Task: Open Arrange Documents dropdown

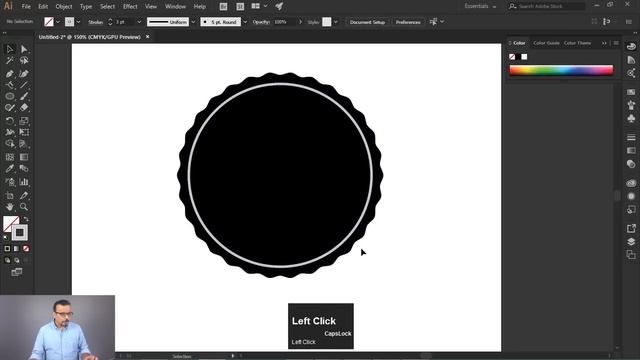Action: [x=259, y=6]
